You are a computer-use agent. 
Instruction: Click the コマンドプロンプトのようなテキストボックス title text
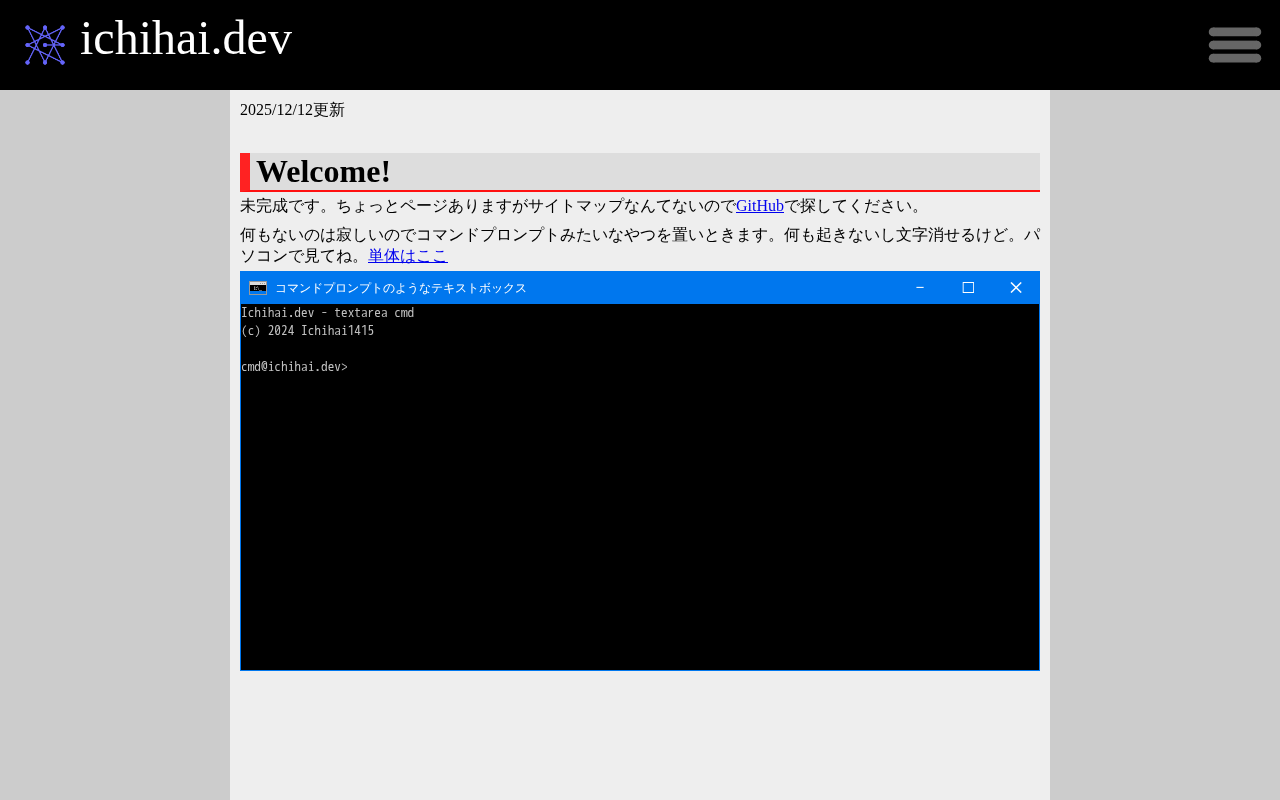pyautogui.click(x=401, y=288)
